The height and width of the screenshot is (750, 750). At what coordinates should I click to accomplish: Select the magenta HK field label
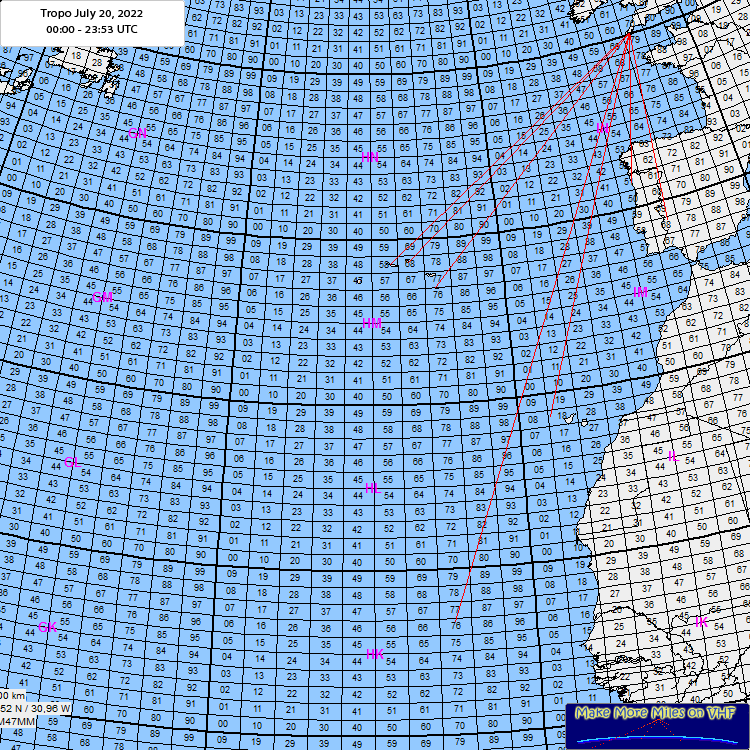375,654
